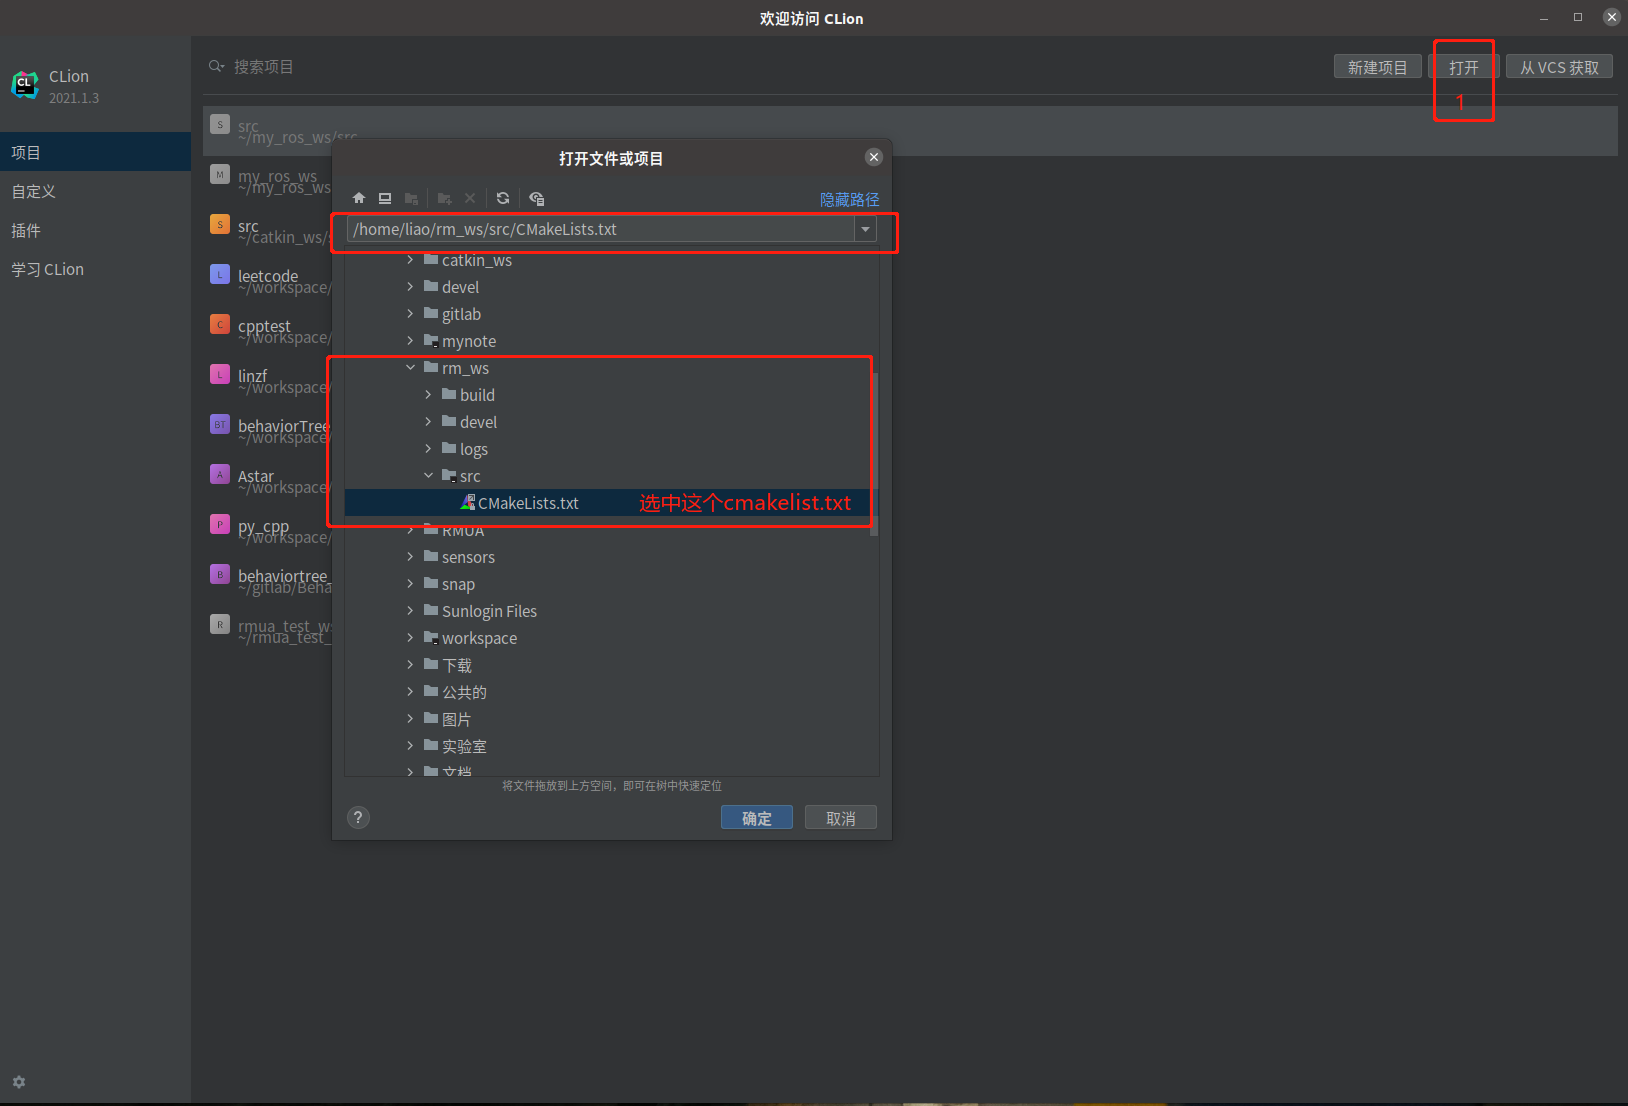Click the 确定 button to confirm
The height and width of the screenshot is (1106, 1628).
[x=756, y=817]
